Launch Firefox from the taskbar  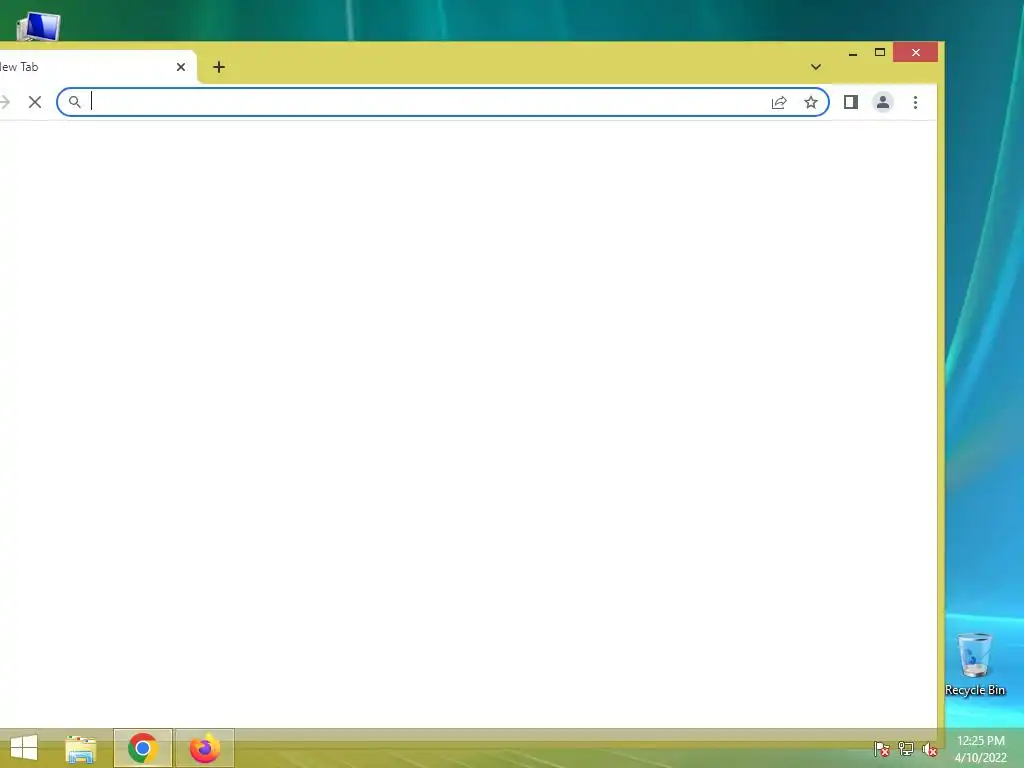point(204,748)
